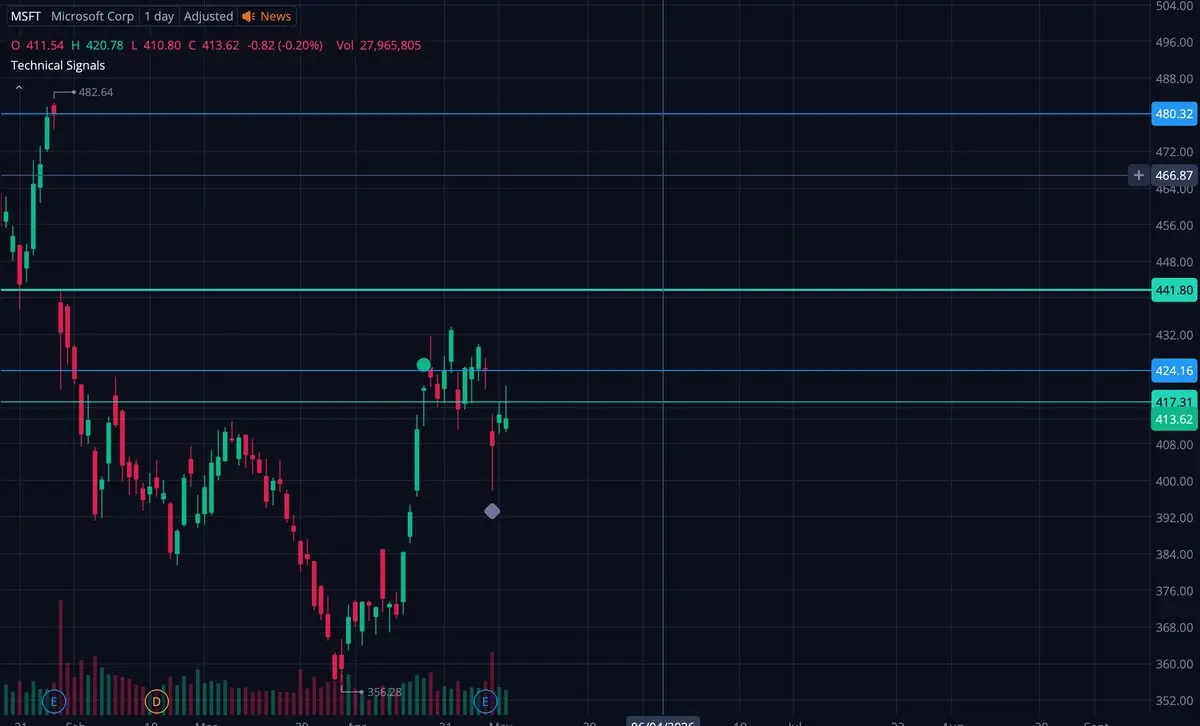Screen dimensions: 1200x726
Task: Click the 06/04/2026 crosshair date label
Action: point(662,722)
